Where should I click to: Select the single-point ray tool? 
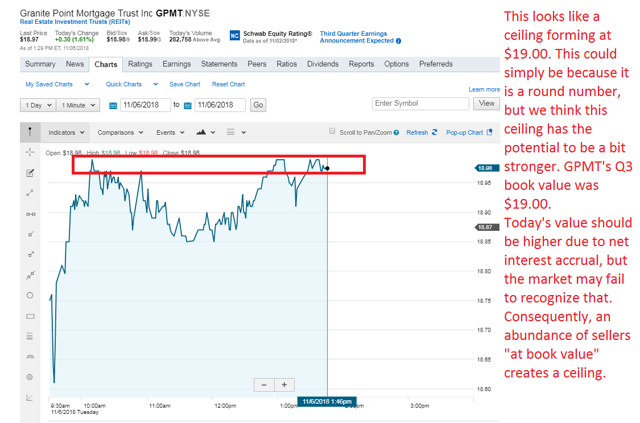coord(30,234)
